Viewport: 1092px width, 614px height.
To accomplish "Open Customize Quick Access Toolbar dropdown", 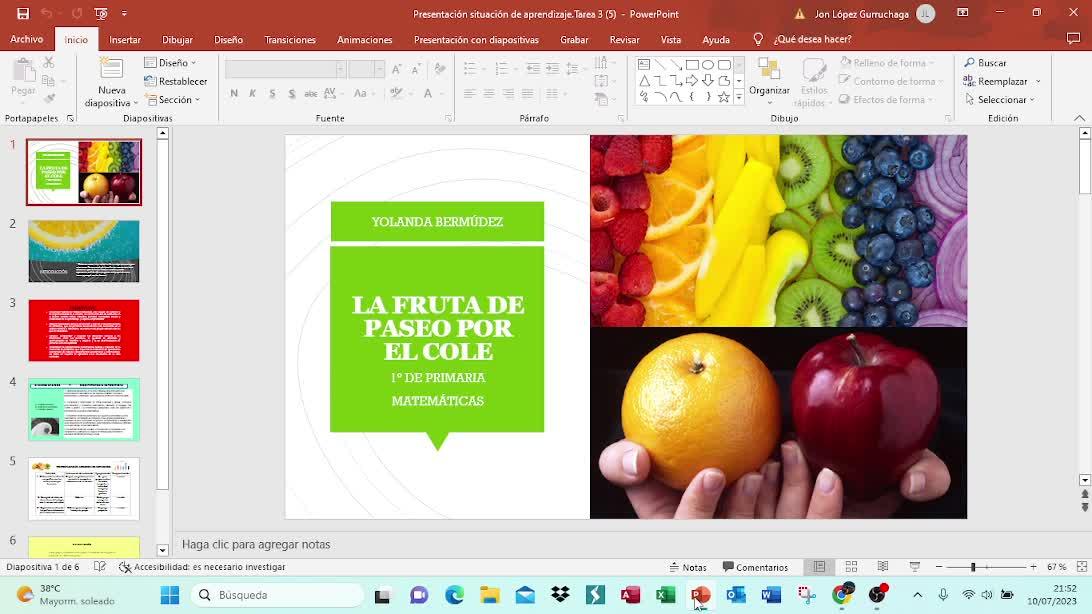I will coord(124,13).
